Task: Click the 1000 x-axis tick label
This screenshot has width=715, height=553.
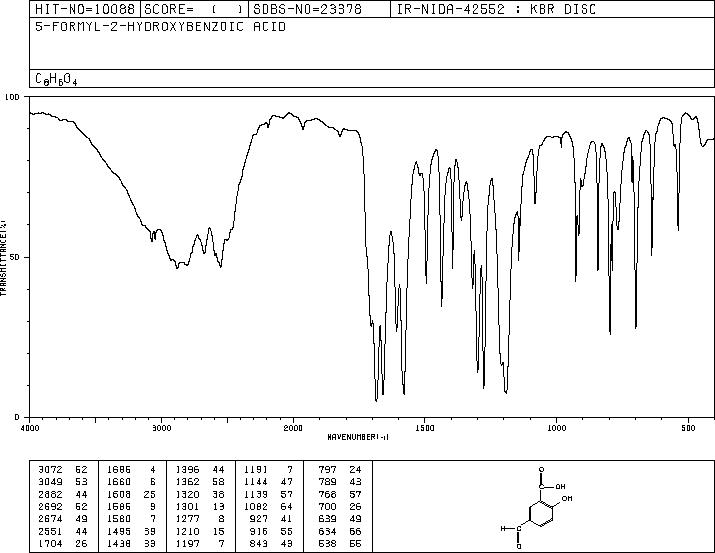Action: coord(556,428)
